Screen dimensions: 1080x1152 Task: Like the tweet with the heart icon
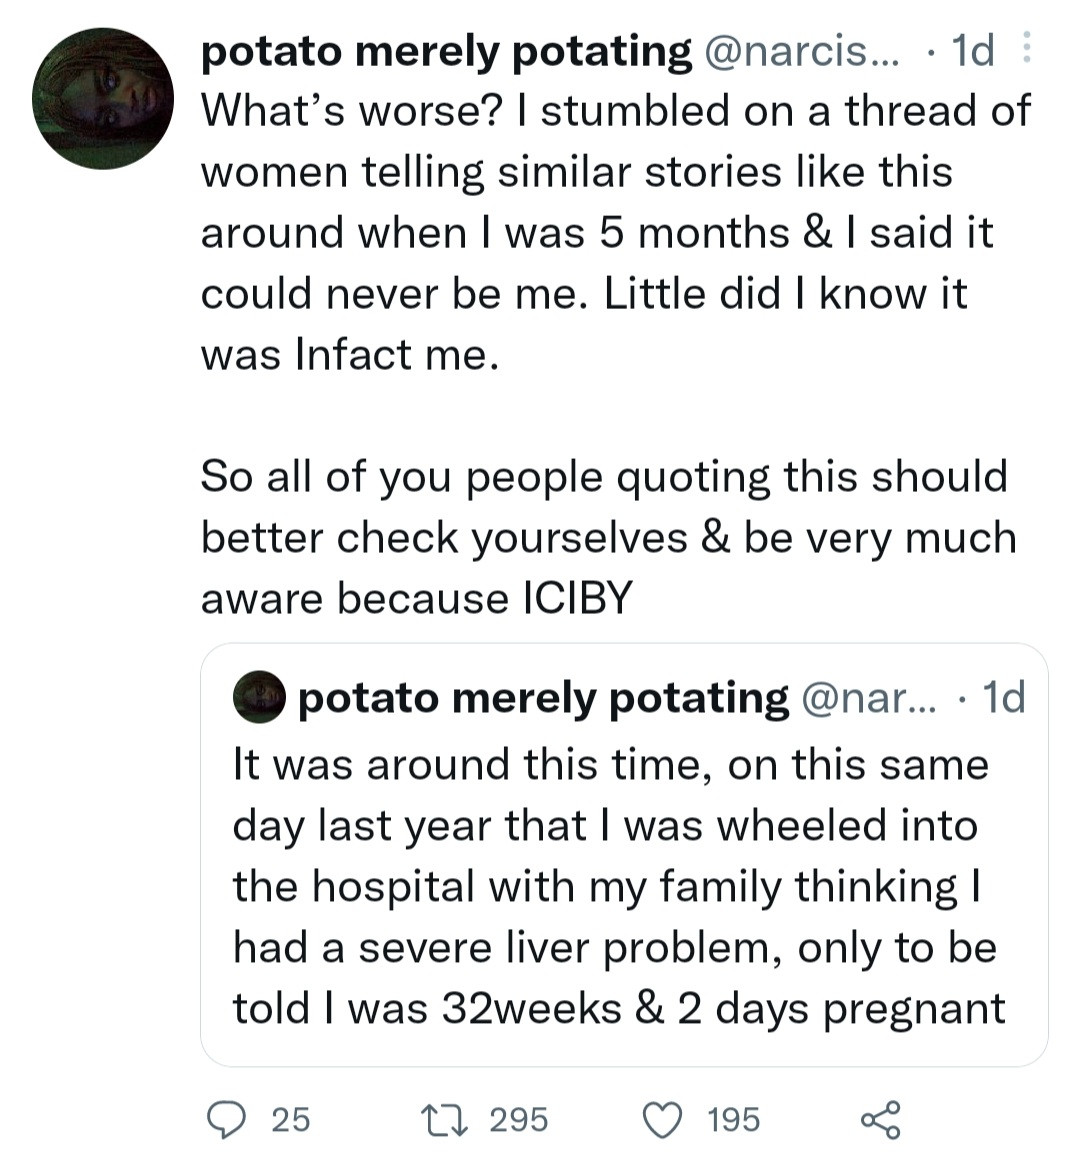(x=663, y=1120)
